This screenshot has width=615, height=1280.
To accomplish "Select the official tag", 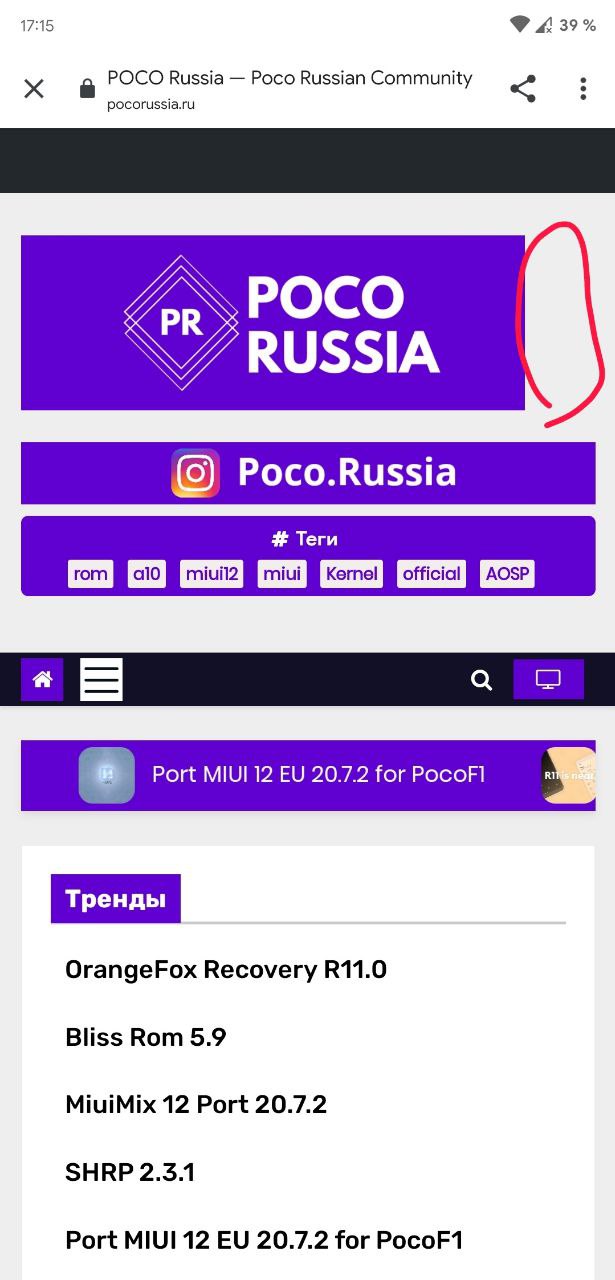I will pyautogui.click(x=432, y=574).
